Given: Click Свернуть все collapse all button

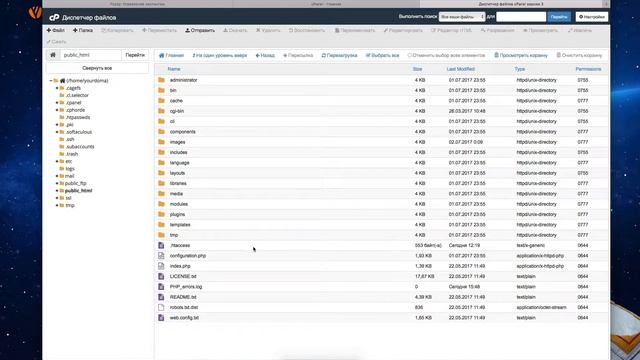Looking at the screenshot, I should pos(97,68).
